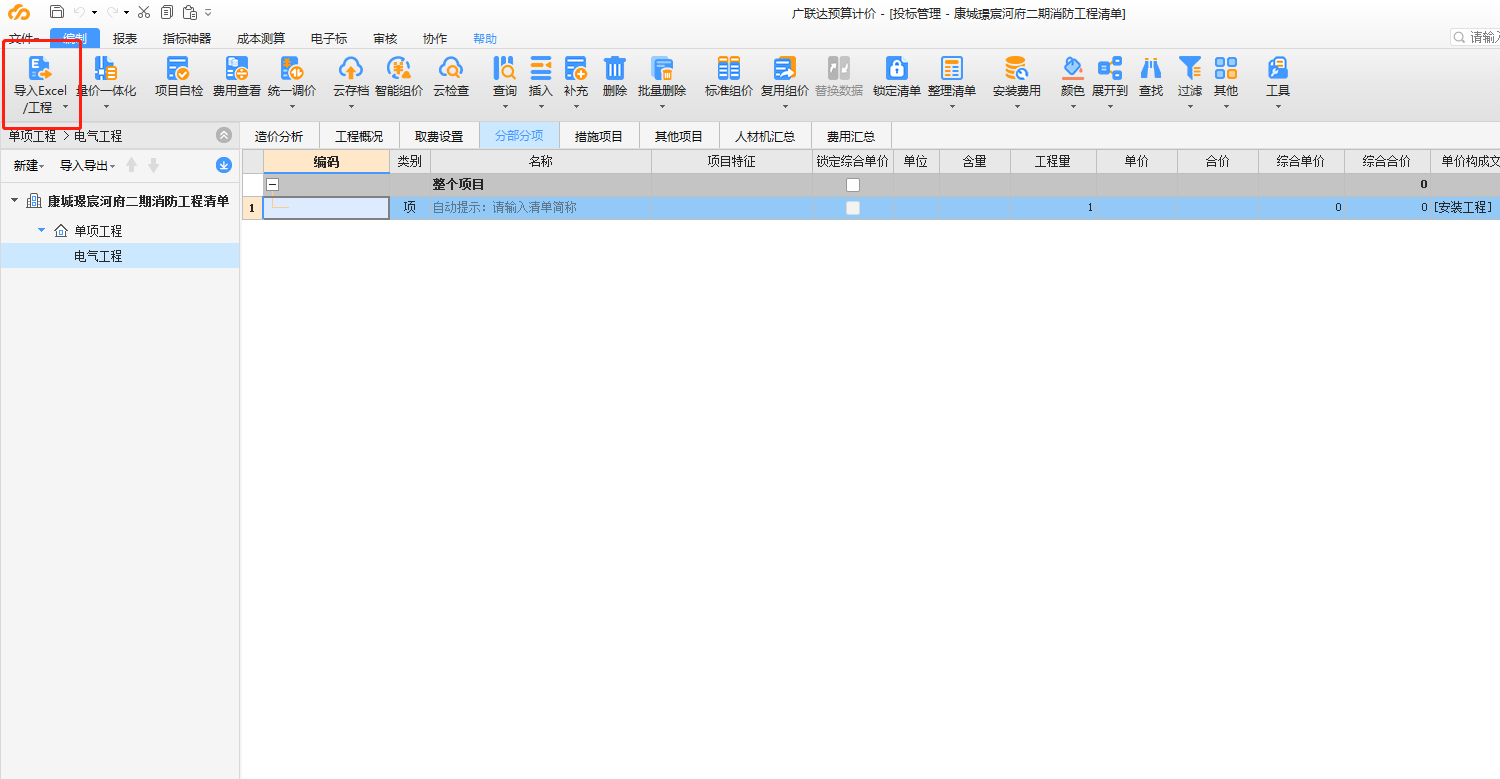Click the 其他 grid icon
This screenshot has height=779, width=1500.
(x=1226, y=68)
